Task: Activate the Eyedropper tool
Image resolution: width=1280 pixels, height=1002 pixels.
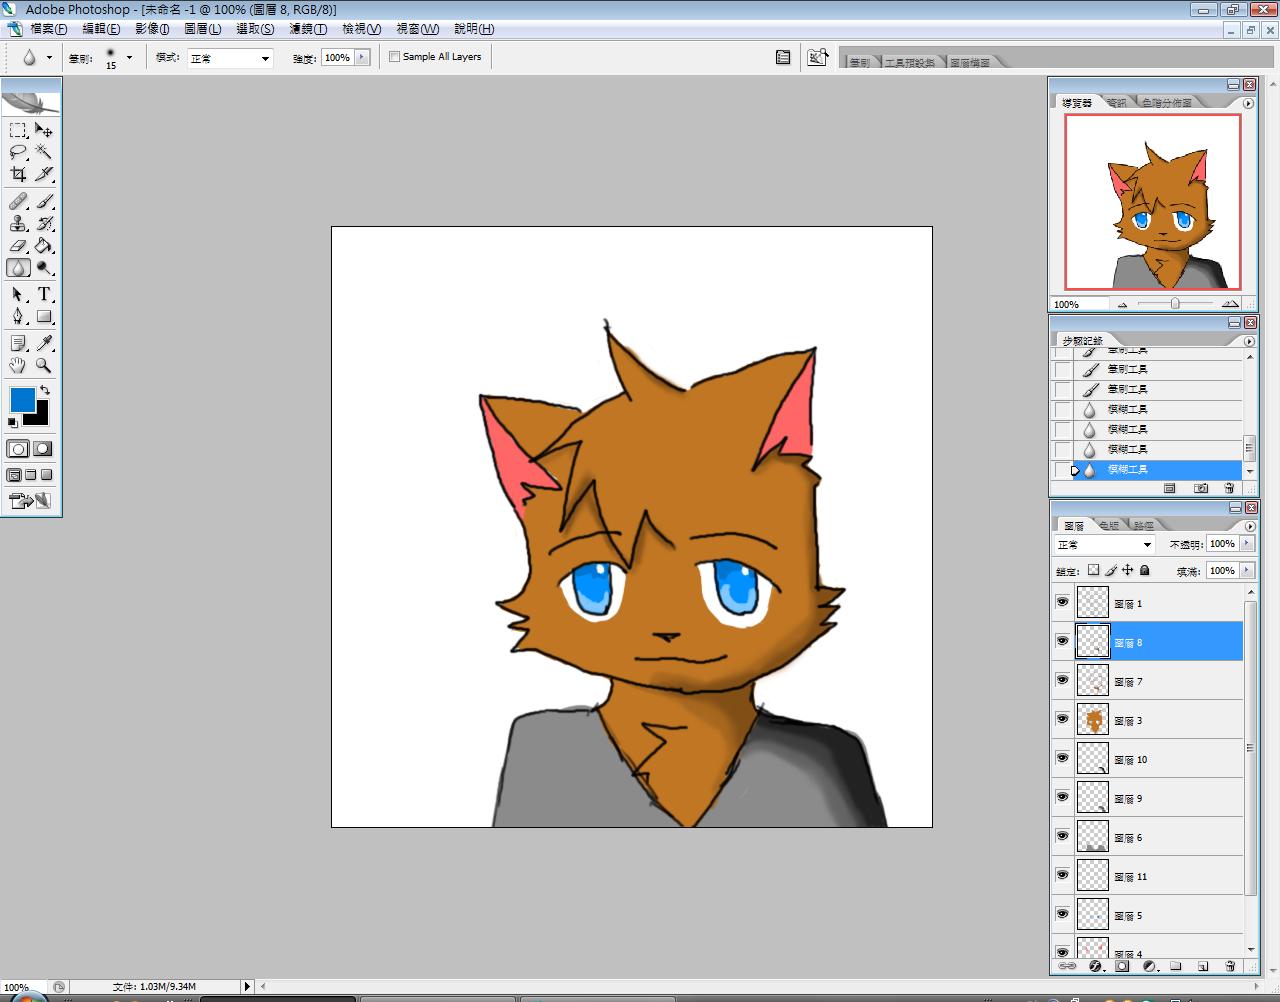Action: [x=44, y=343]
